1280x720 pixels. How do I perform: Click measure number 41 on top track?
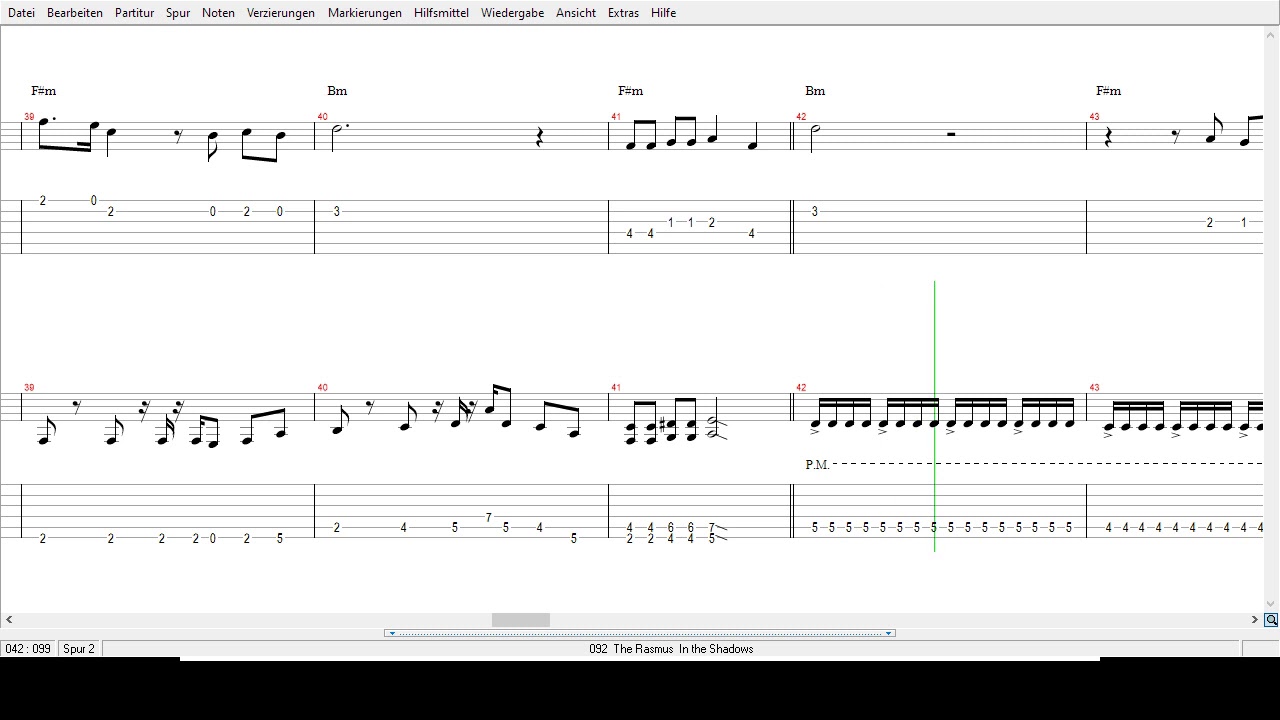pos(616,117)
